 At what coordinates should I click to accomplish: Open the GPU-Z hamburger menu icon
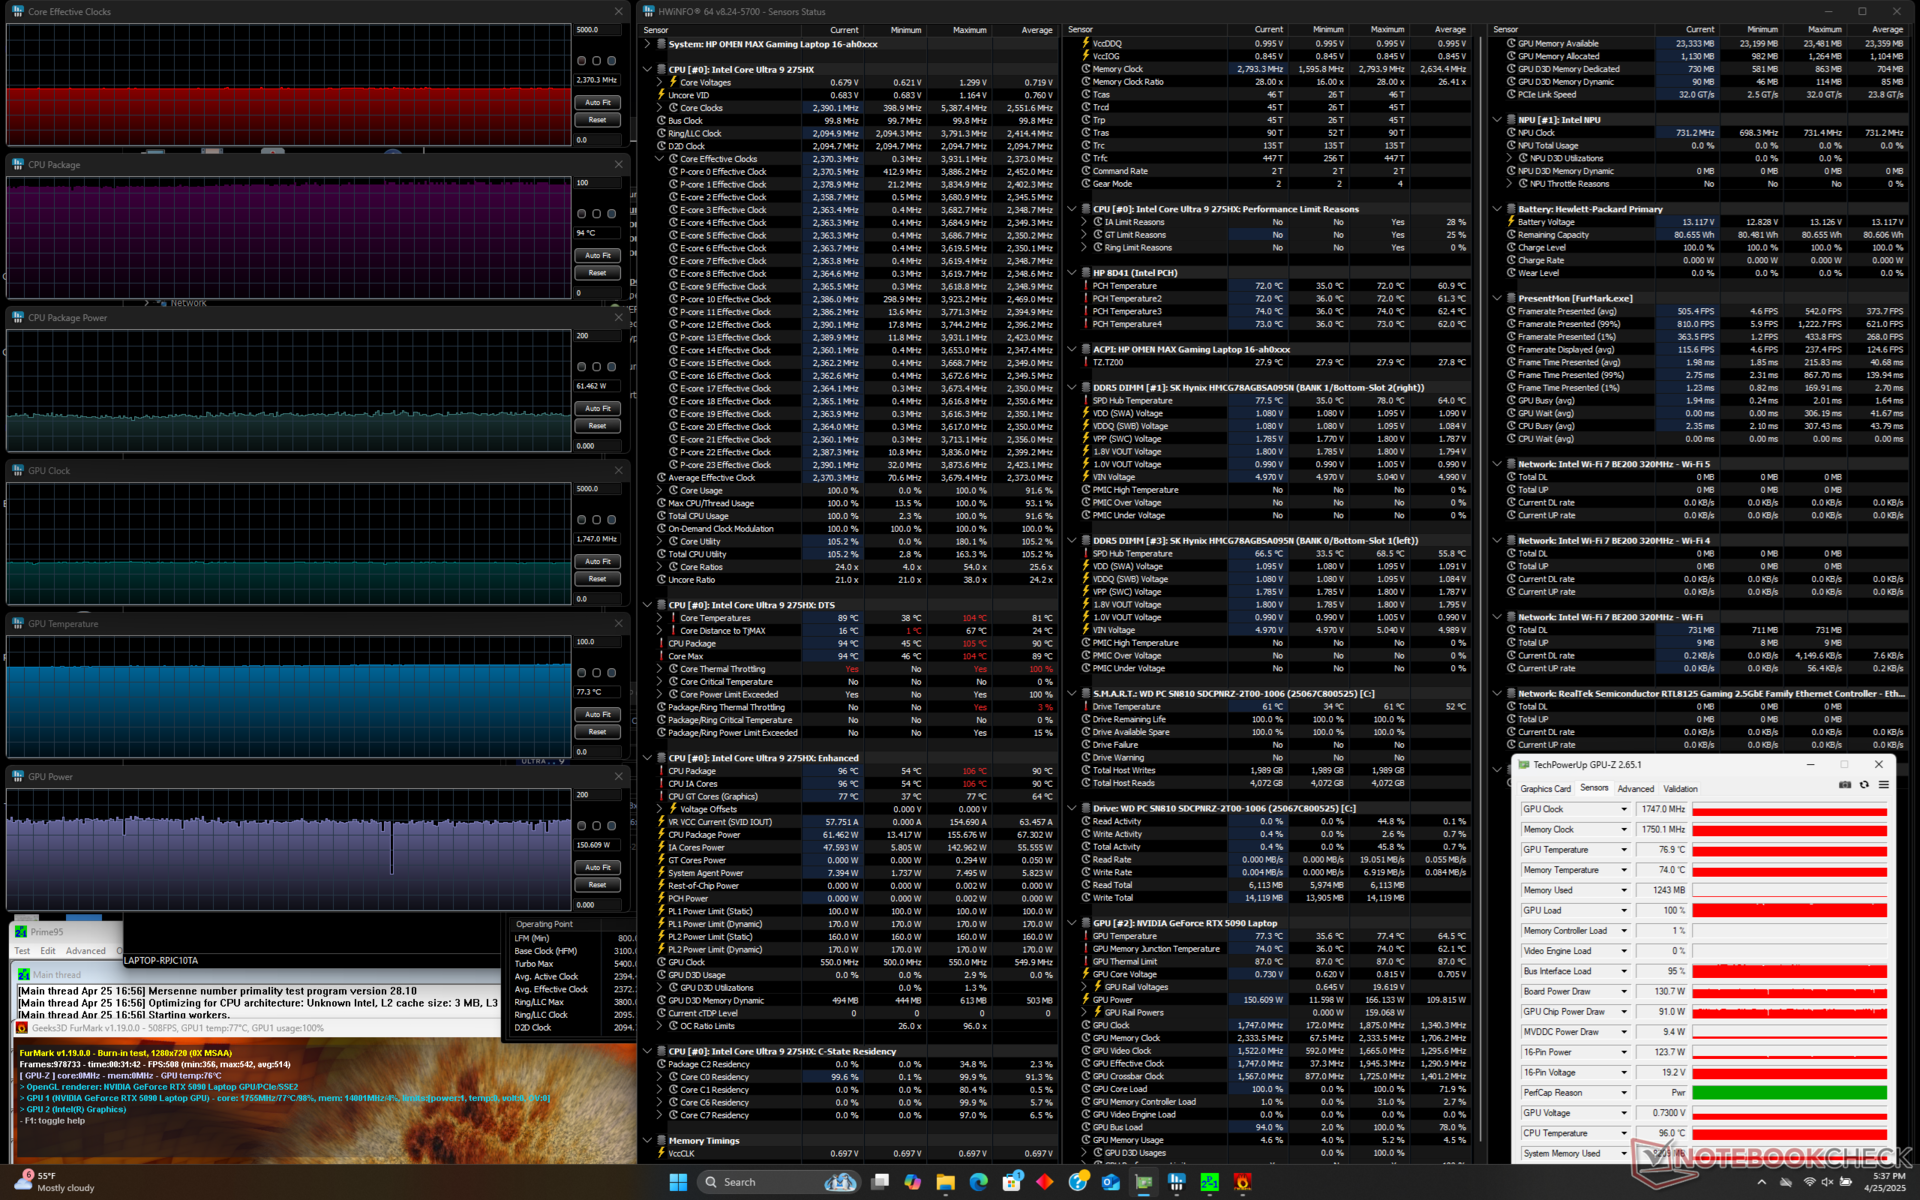1883,785
